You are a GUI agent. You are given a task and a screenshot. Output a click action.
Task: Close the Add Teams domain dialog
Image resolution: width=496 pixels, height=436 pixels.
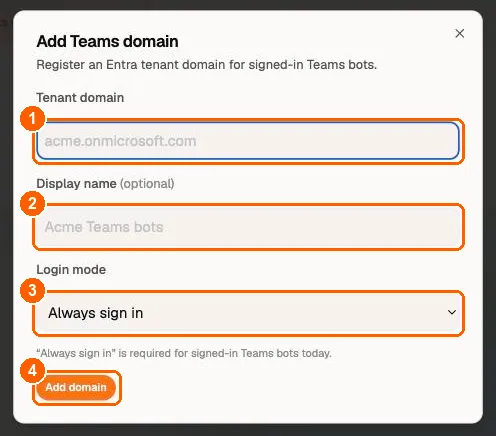[460, 33]
